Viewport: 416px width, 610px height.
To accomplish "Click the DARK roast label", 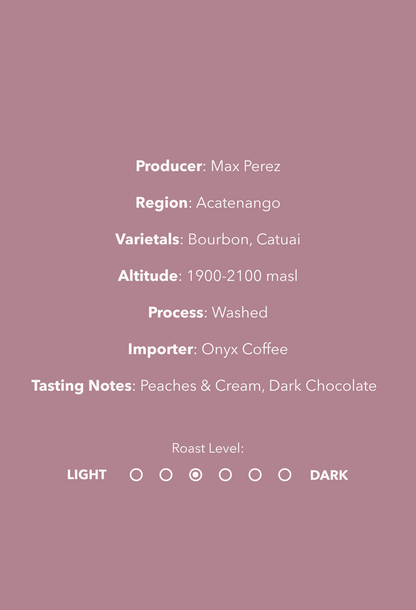I will tap(329, 475).
